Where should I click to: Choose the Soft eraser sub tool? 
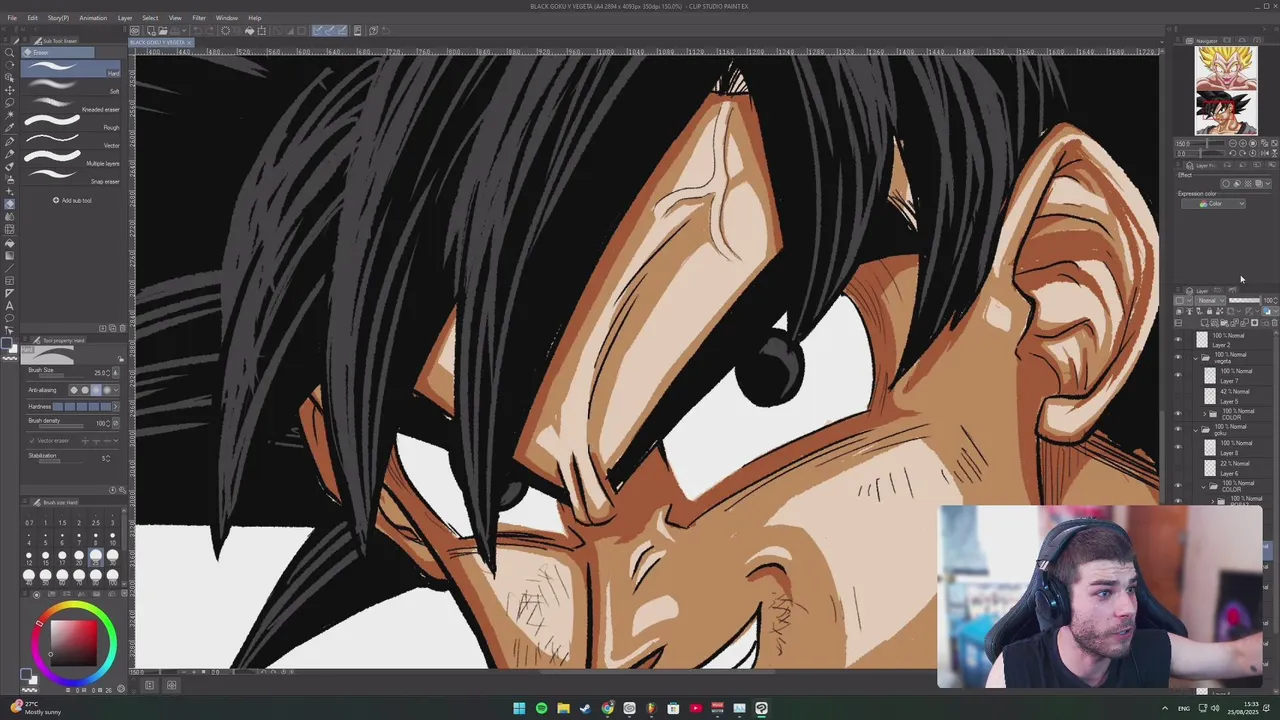coord(71,87)
